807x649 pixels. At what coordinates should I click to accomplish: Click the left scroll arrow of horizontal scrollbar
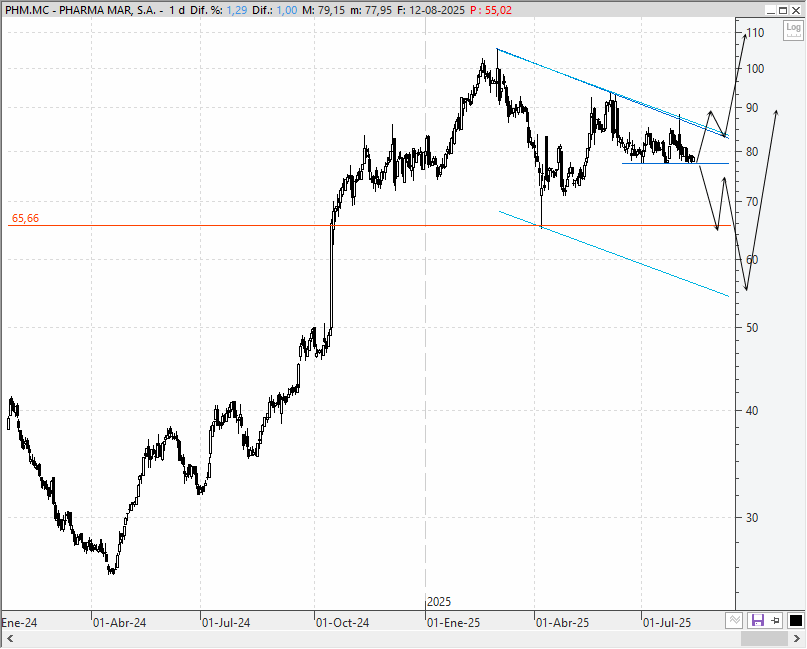pyautogui.click(x=9, y=639)
